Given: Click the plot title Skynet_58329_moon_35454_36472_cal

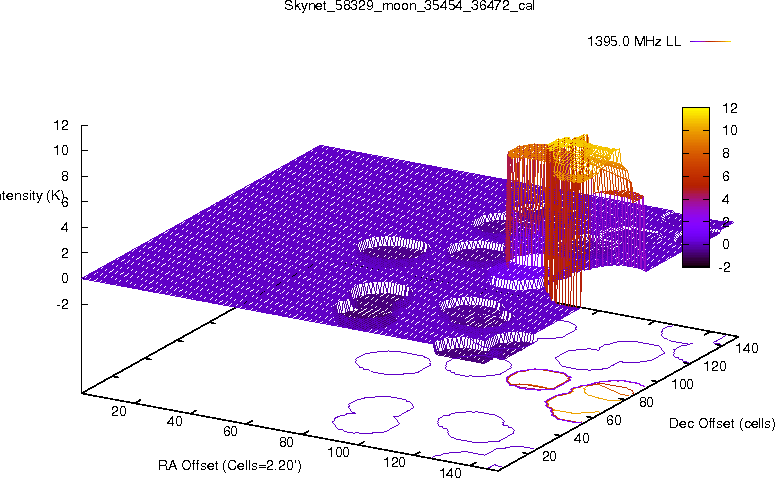Looking at the screenshot, I should [409, 6].
